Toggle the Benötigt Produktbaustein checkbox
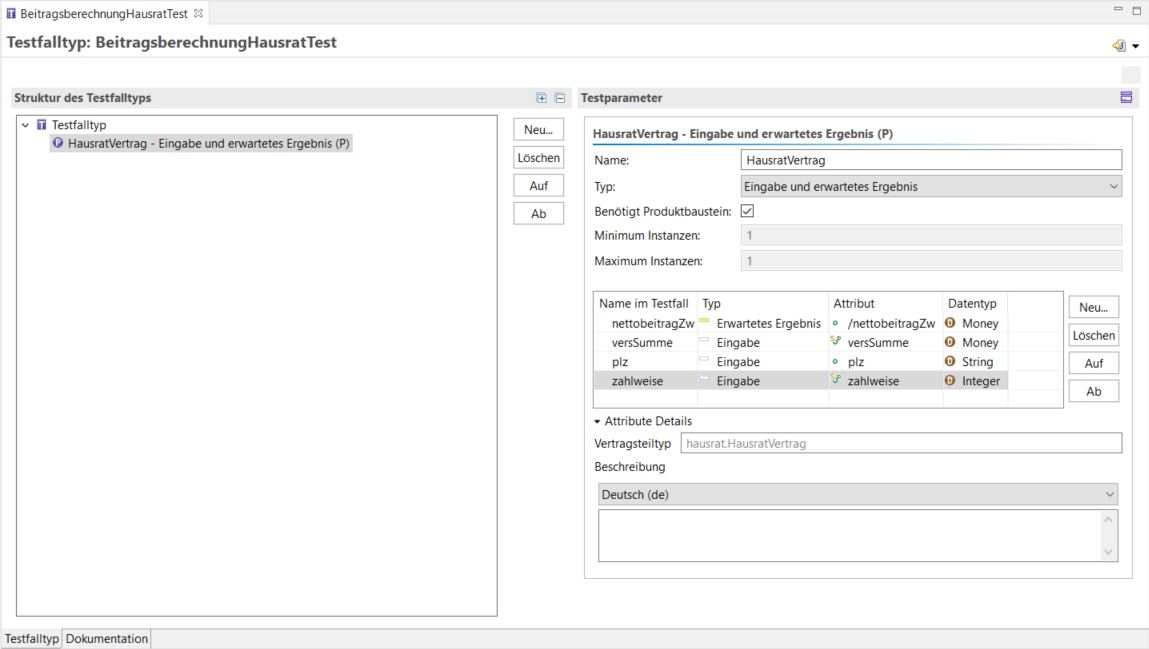 [747, 211]
